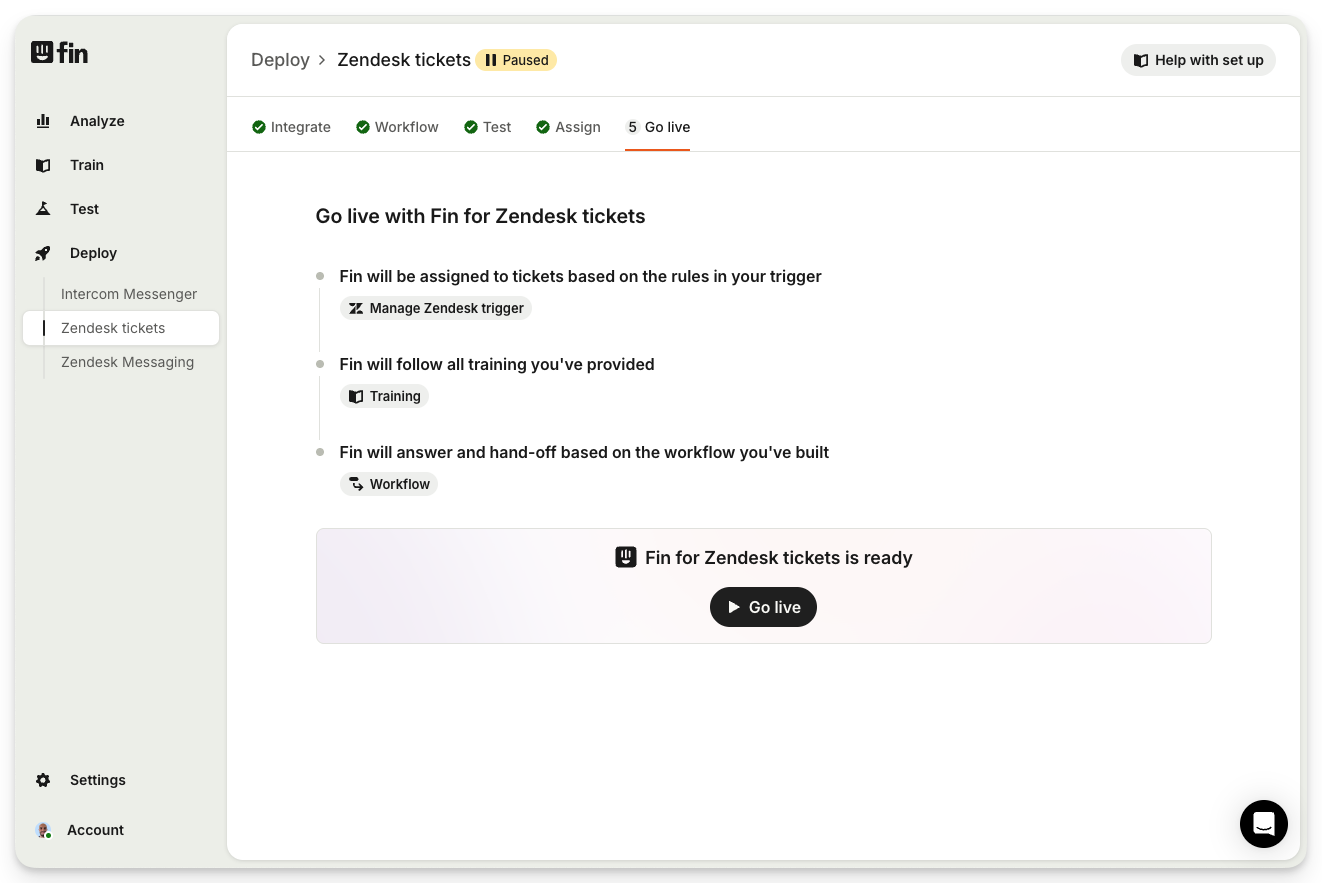
Task: Click the Settings gear icon
Action: point(43,780)
